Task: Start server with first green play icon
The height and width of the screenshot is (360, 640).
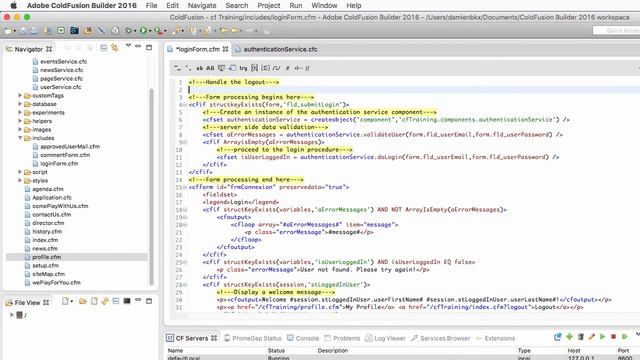Action: (x=602, y=337)
